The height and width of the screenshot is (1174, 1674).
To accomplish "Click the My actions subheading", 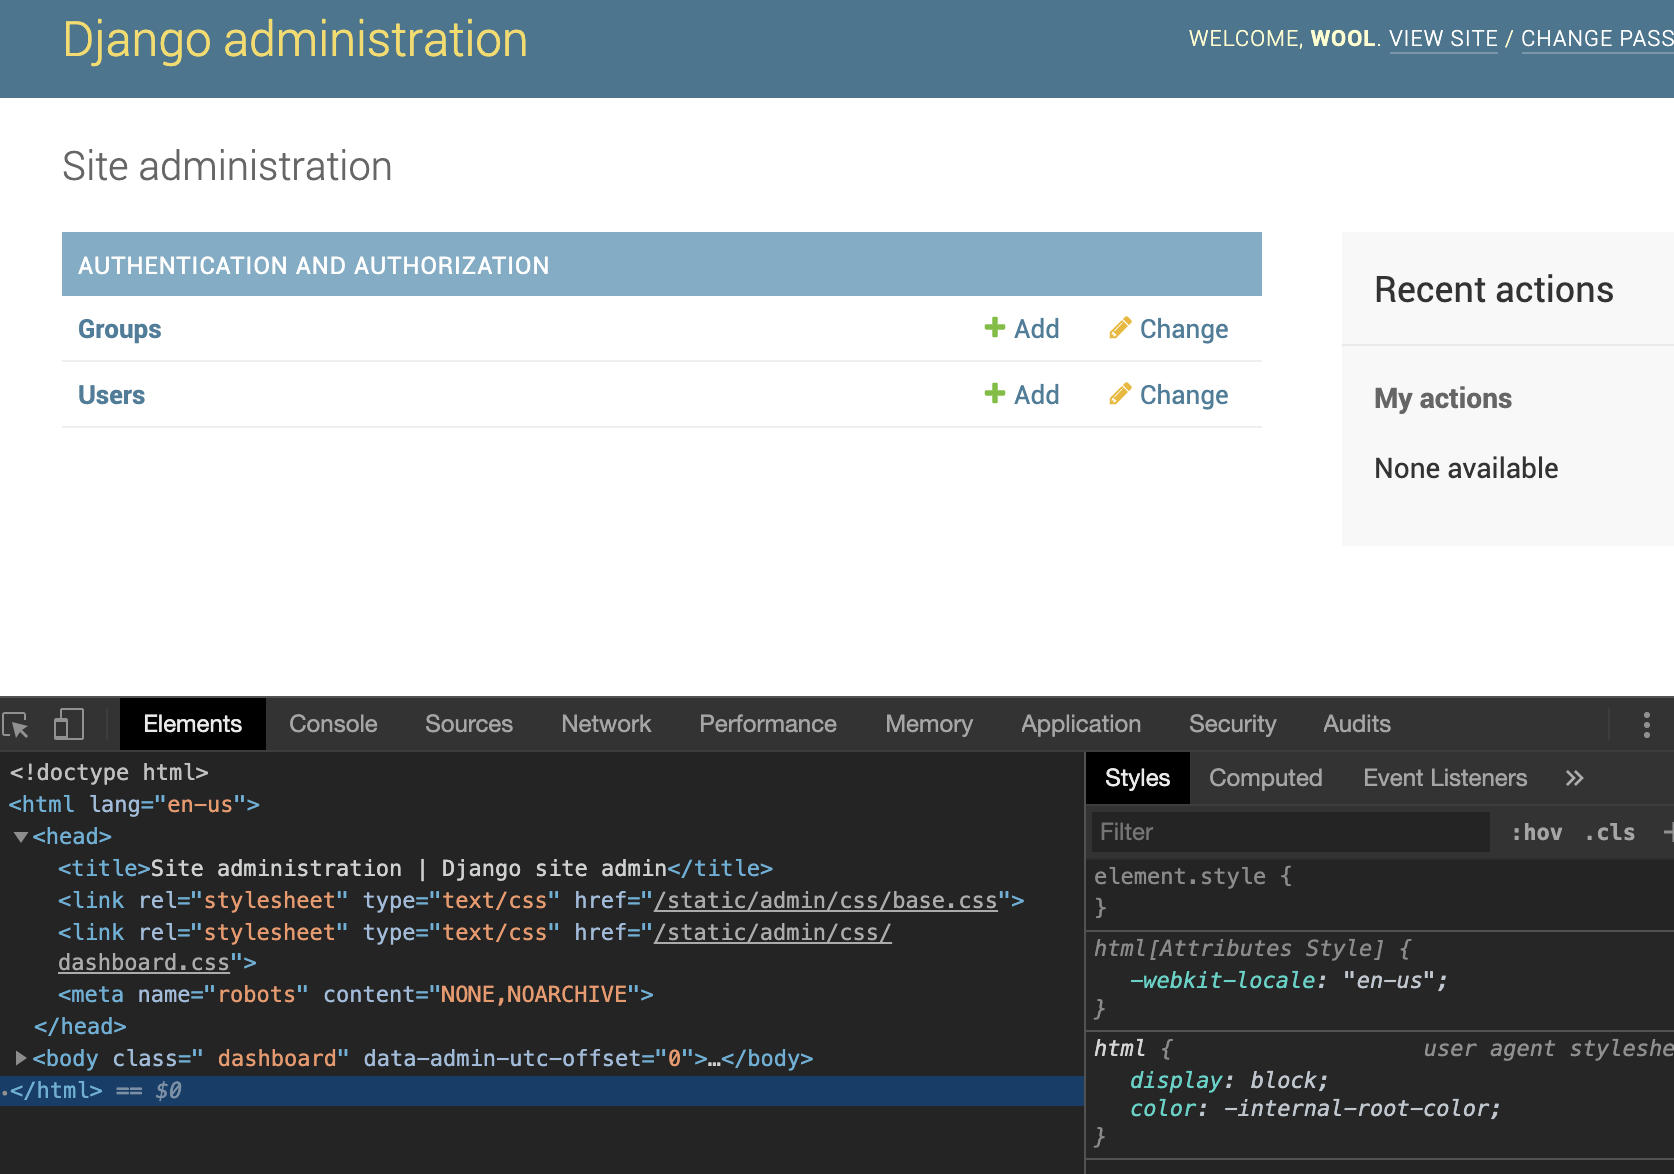I will tap(1443, 398).
